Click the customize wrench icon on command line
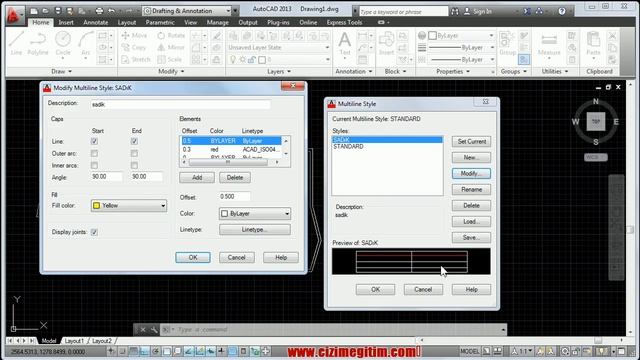Screen dimensions: 640x360 (x=154, y=329)
